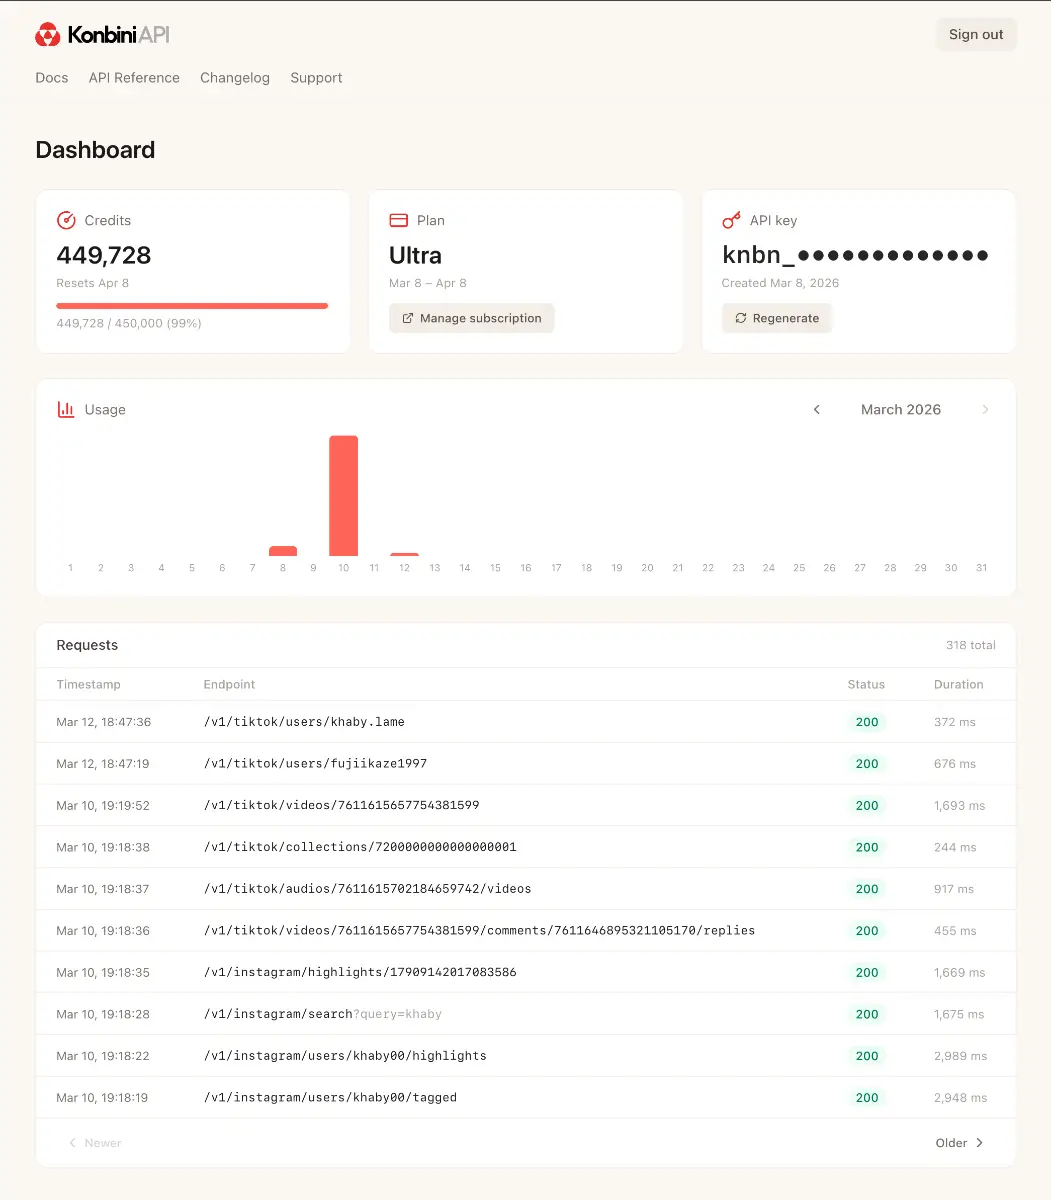
Task: Go to previous month in Usage
Action: (x=817, y=409)
